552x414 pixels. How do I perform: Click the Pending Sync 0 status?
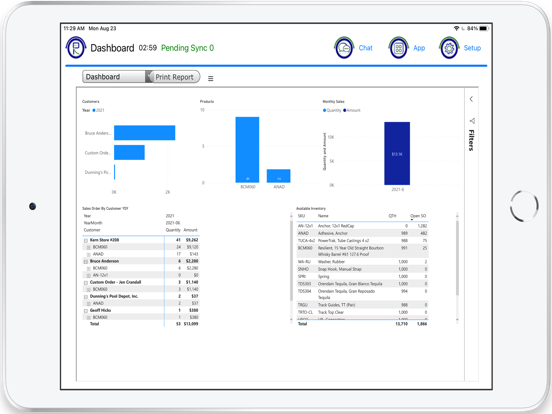(187, 48)
